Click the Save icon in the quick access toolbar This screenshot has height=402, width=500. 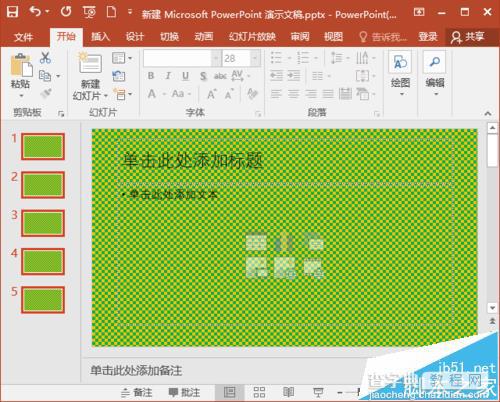coord(12,12)
